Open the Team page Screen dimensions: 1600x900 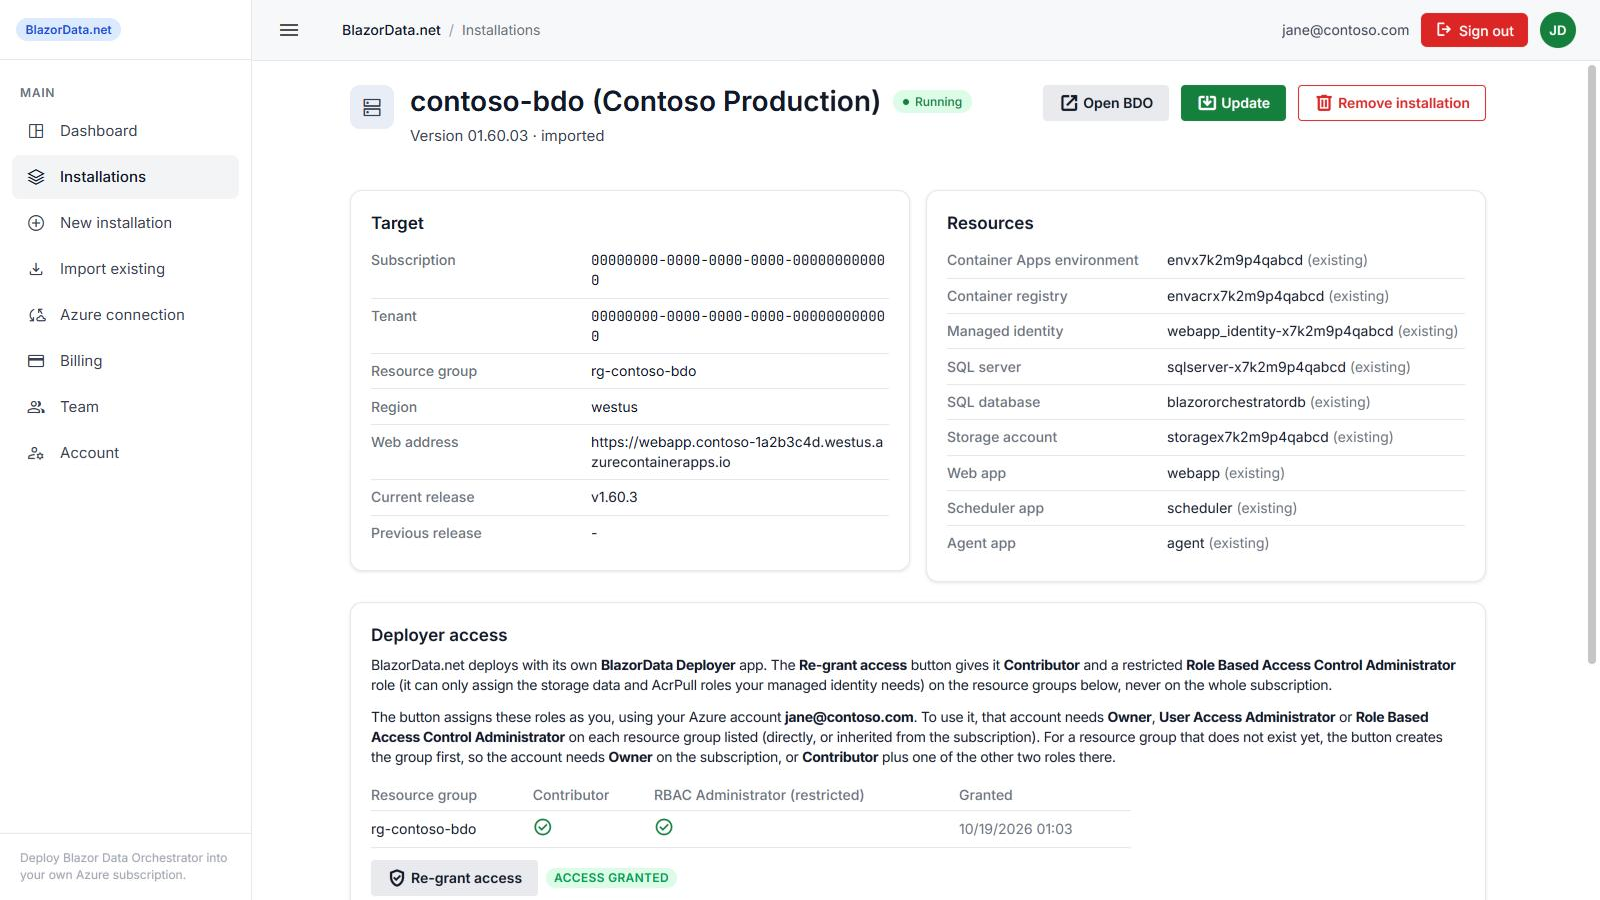(x=125, y=407)
